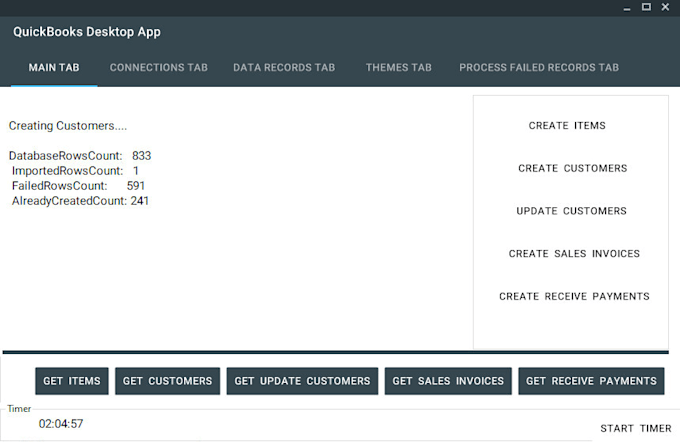Close the QuickBooks Desktop App window
680x442 pixels.
click(665, 7)
